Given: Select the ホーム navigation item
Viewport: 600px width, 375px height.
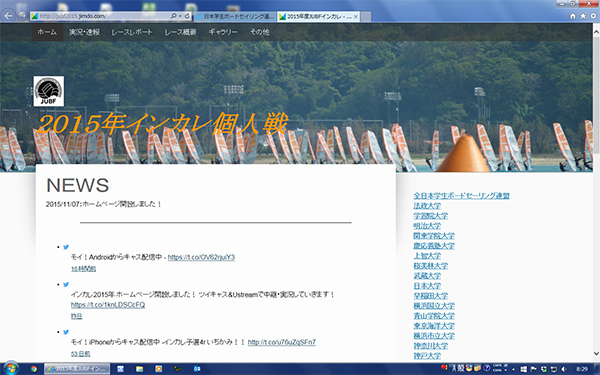Looking at the screenshot, I should [47, 32].
